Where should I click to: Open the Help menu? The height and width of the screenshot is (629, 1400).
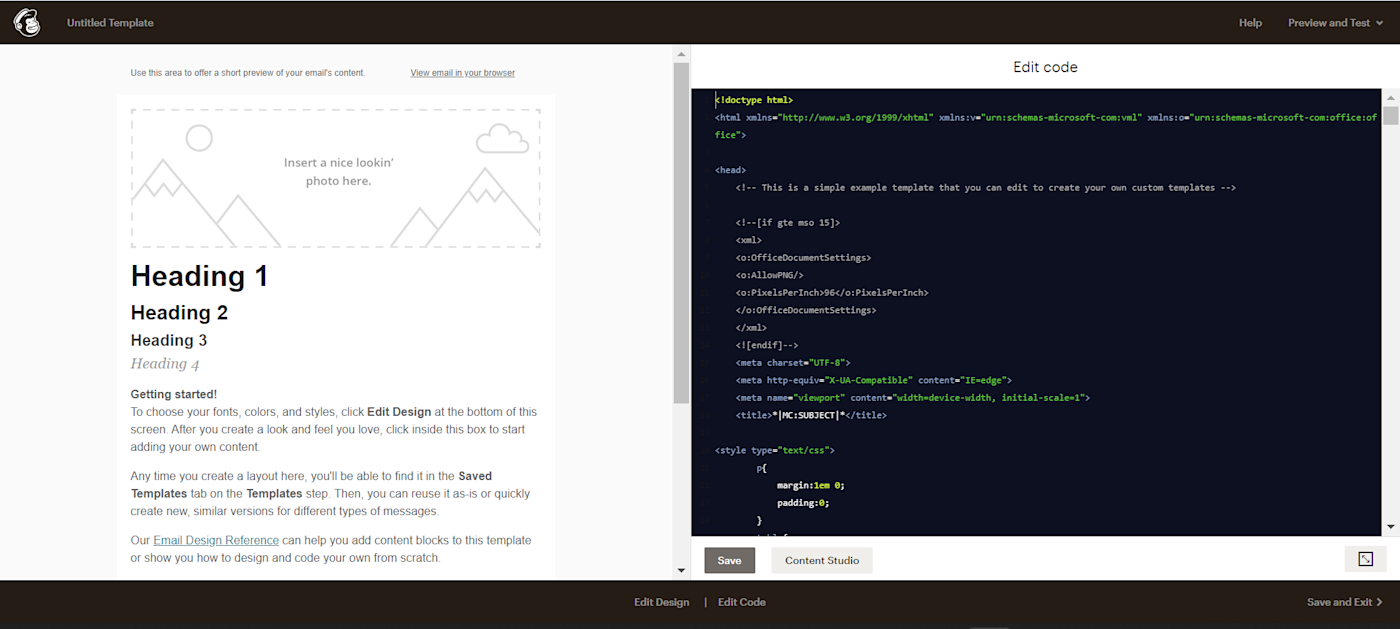1250,23
